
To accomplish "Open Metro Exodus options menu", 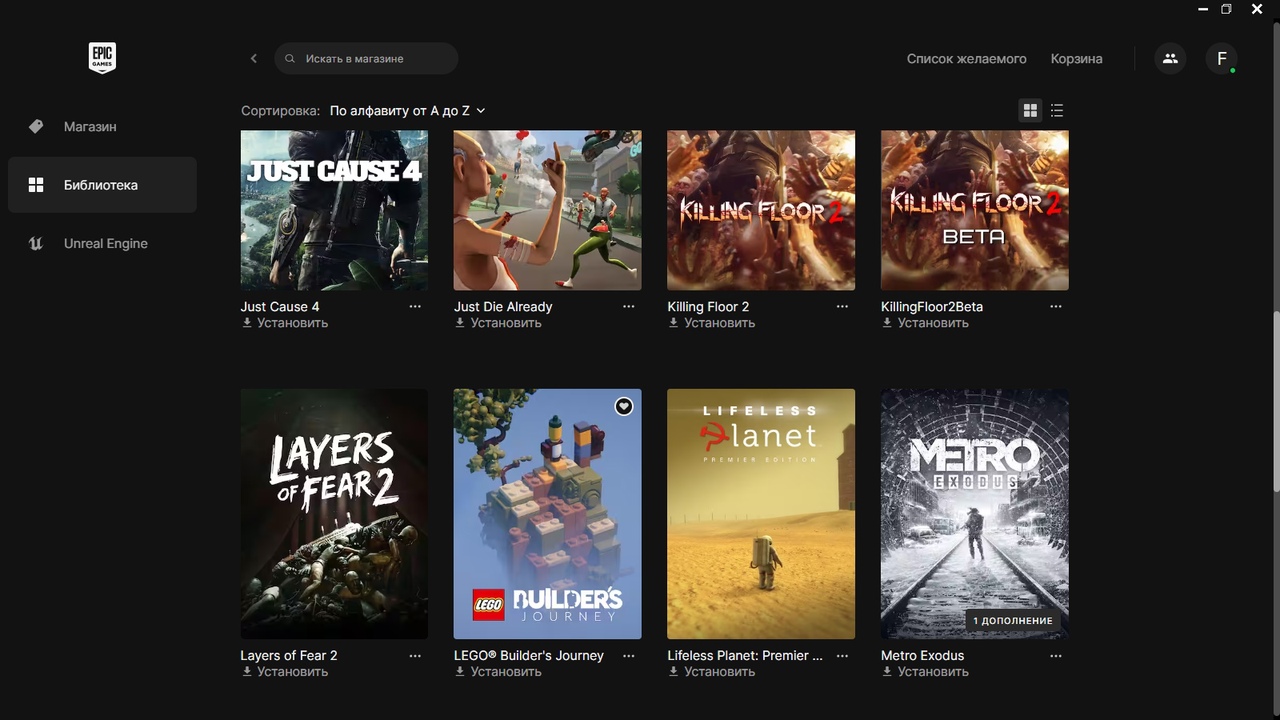I will pos(1056,656).
